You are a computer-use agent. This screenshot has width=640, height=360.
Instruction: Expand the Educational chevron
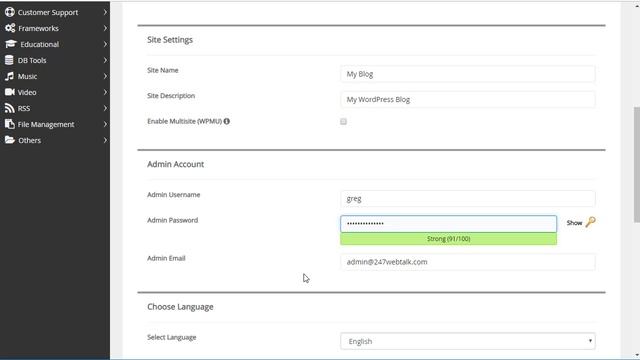(x=105, y=44)
